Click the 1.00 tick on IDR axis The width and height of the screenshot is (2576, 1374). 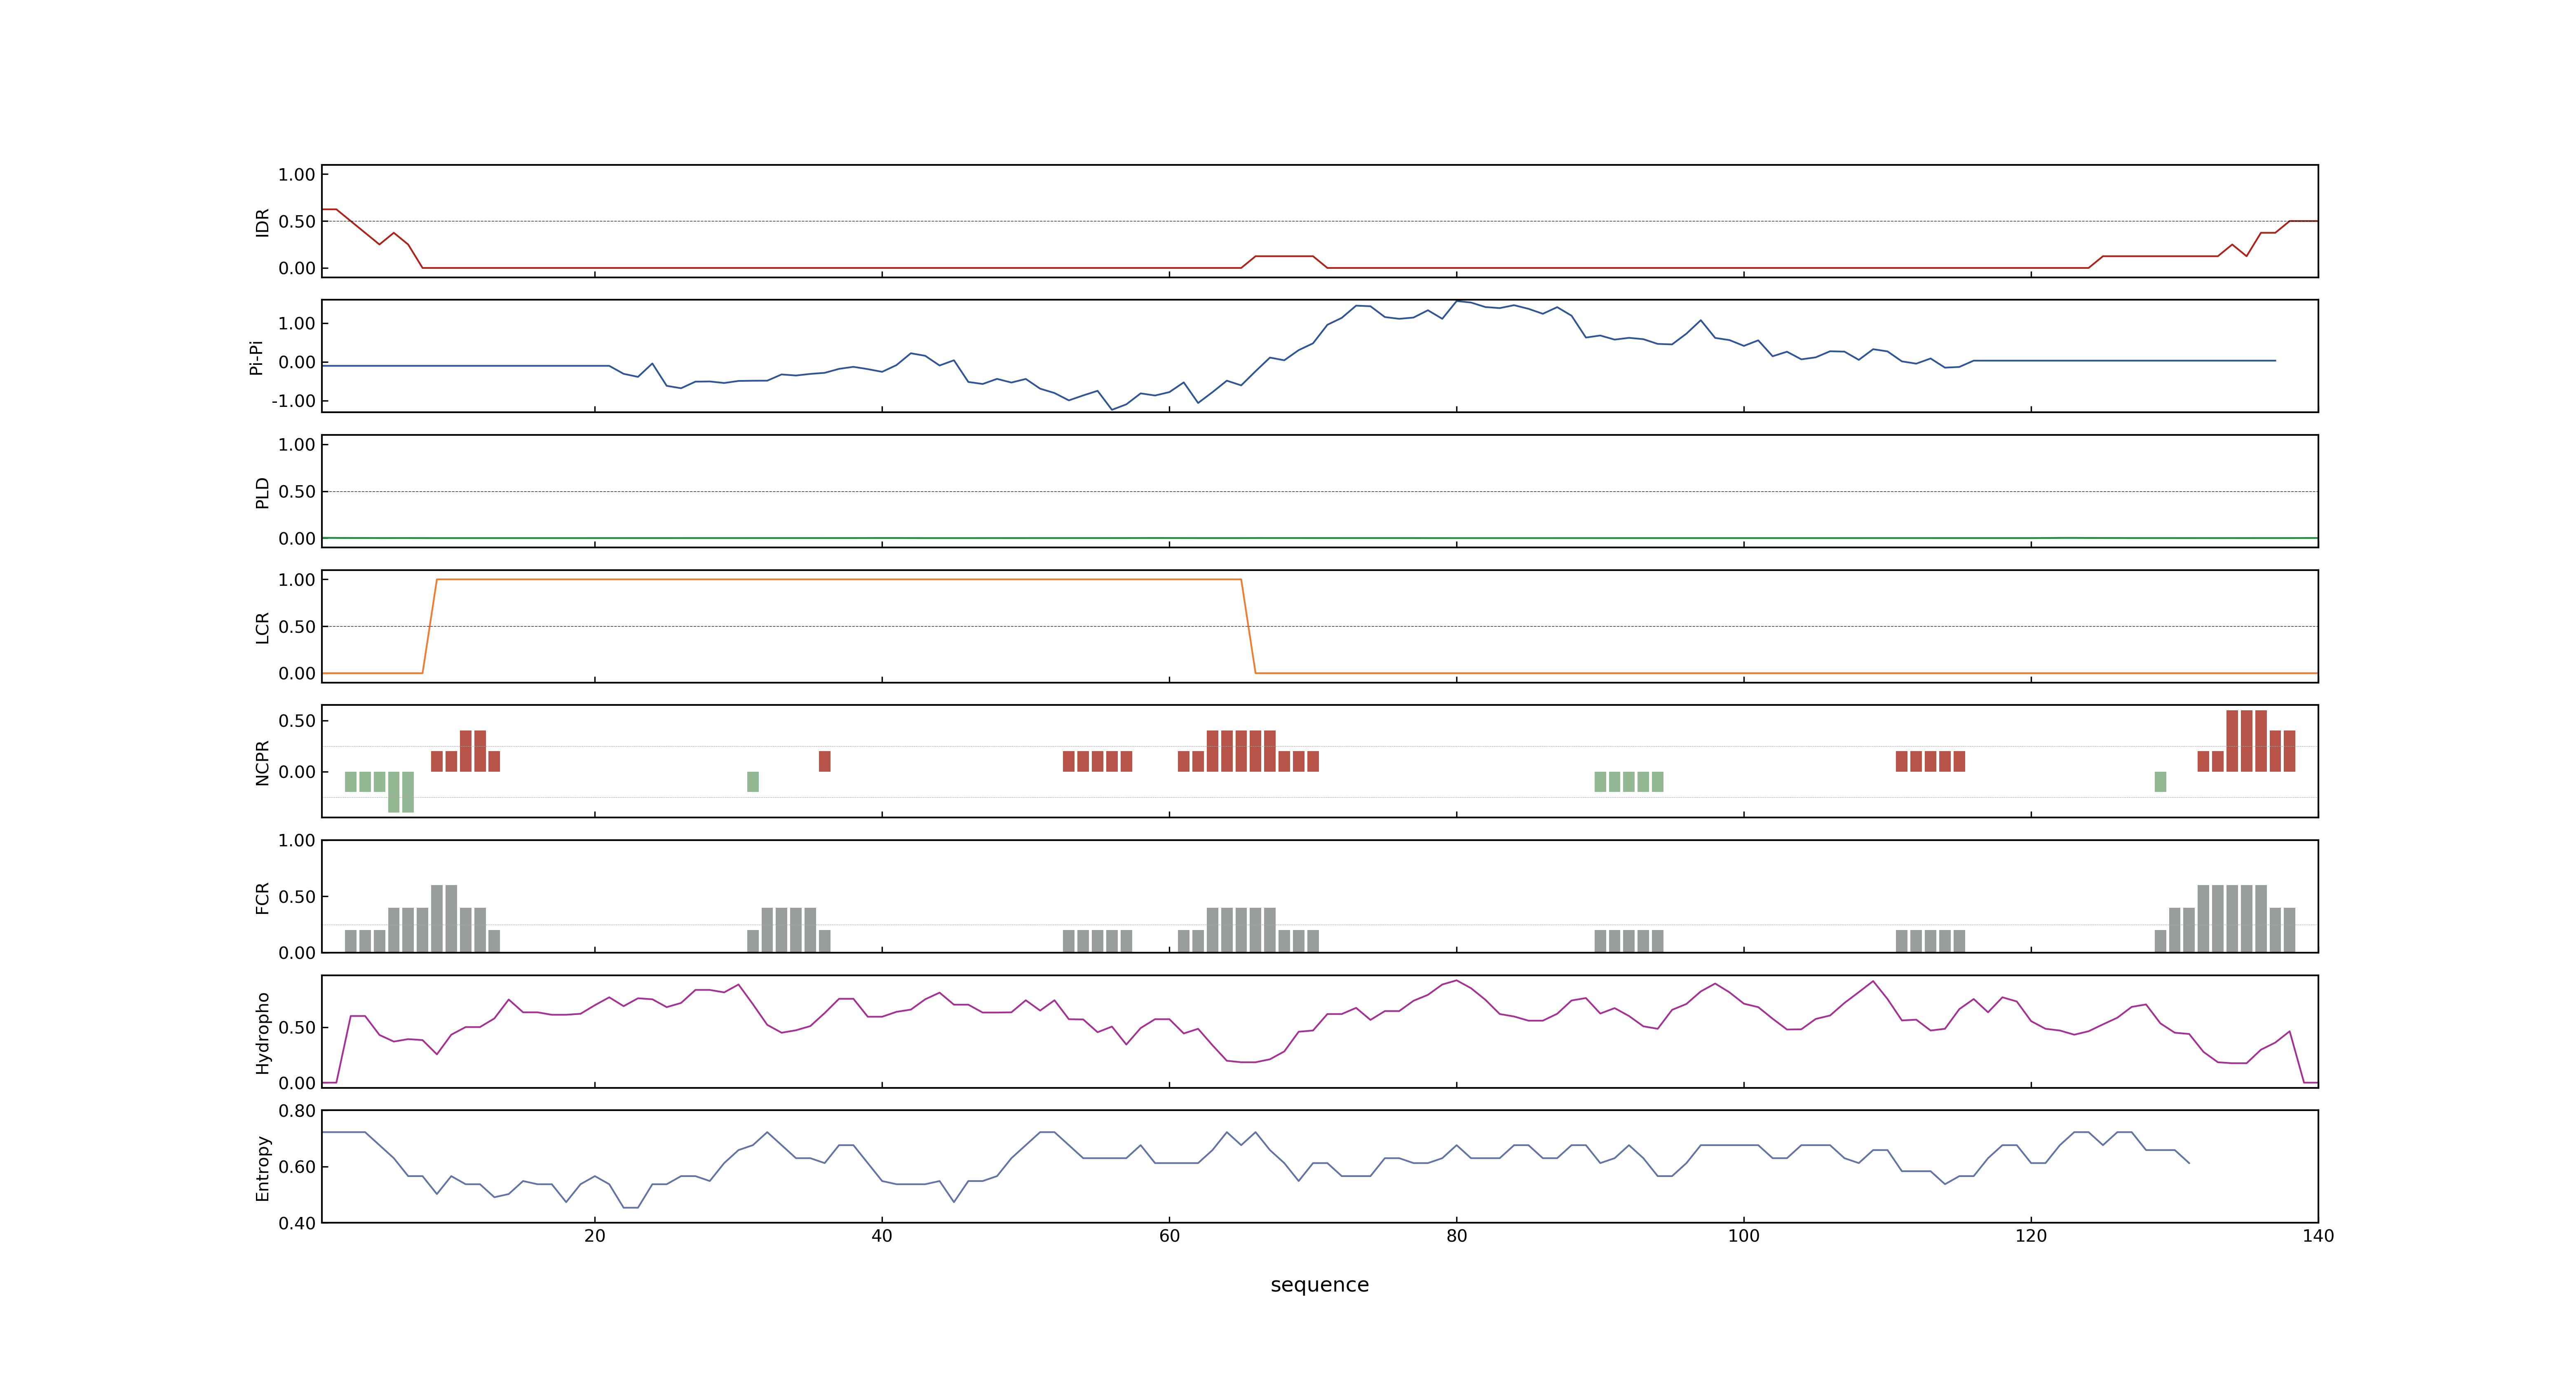pyautogui.click(x=297, y=175)
